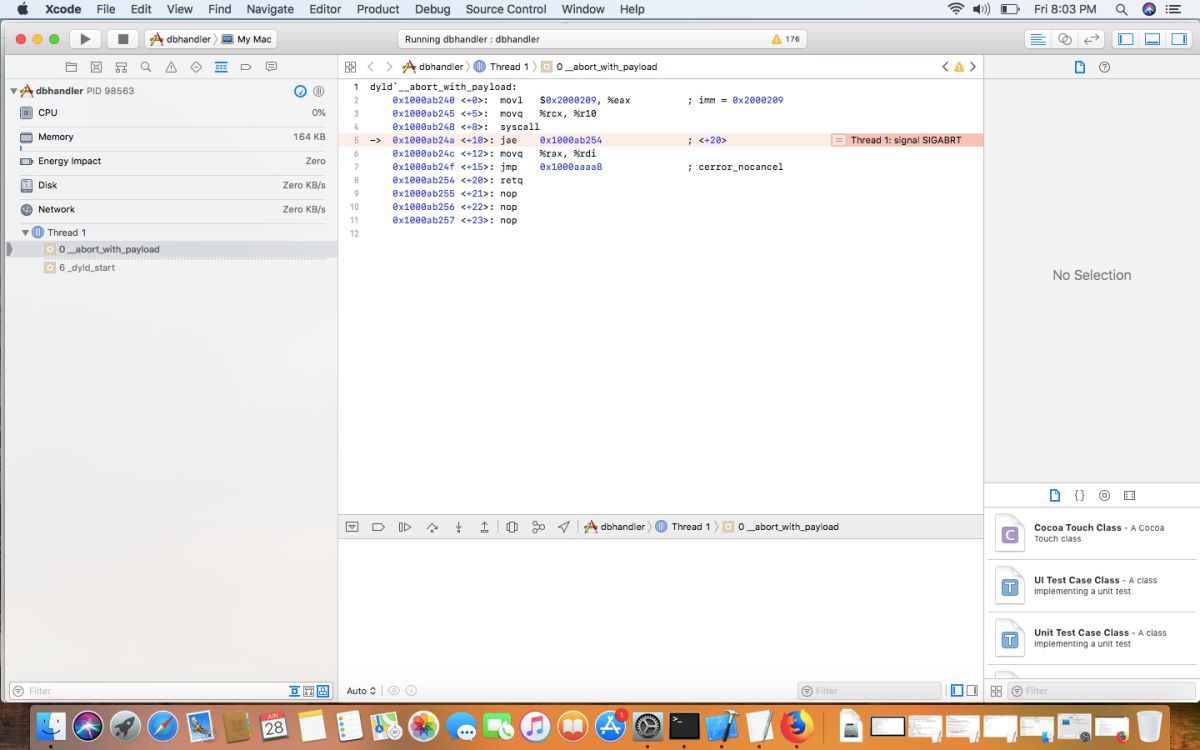Viewport: 1200px width, 750px height.
Task: Select the Object library tab
Action: click(1104, 496)
